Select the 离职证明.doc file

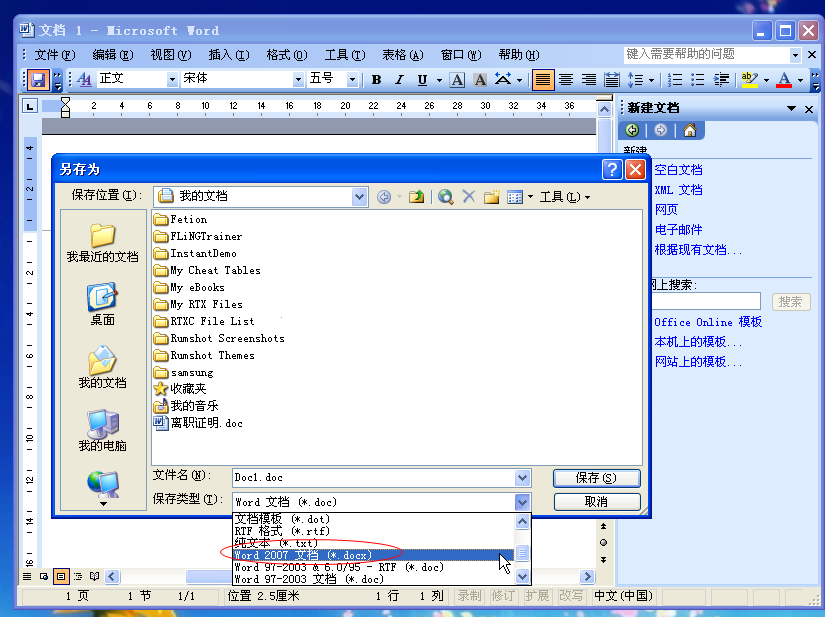pyautogui.click(x=198, y=423)
